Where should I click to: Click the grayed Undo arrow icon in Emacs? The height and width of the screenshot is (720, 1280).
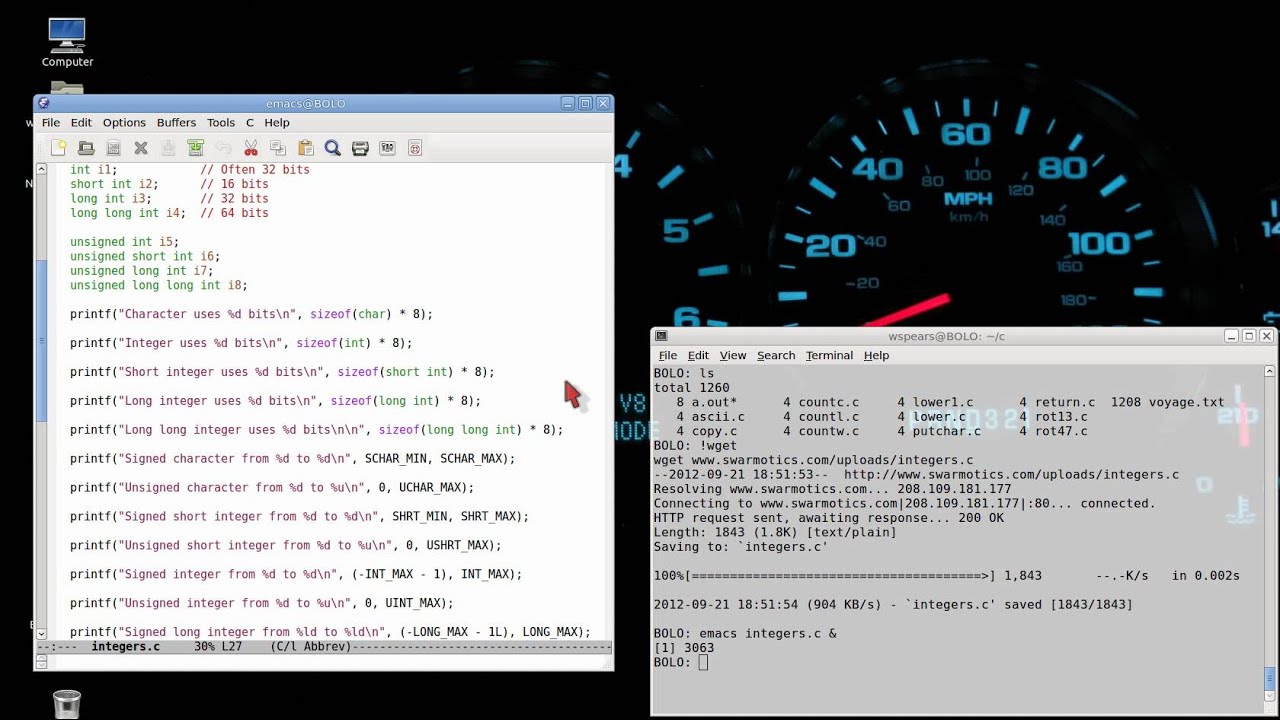223,148
